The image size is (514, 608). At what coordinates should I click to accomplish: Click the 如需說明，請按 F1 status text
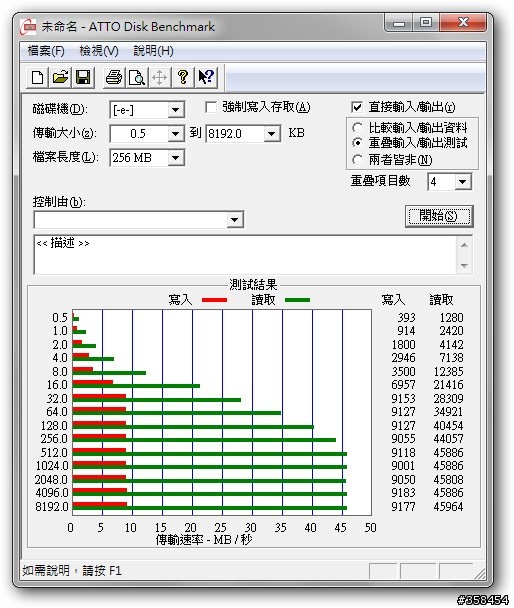(x=72, y=571)
